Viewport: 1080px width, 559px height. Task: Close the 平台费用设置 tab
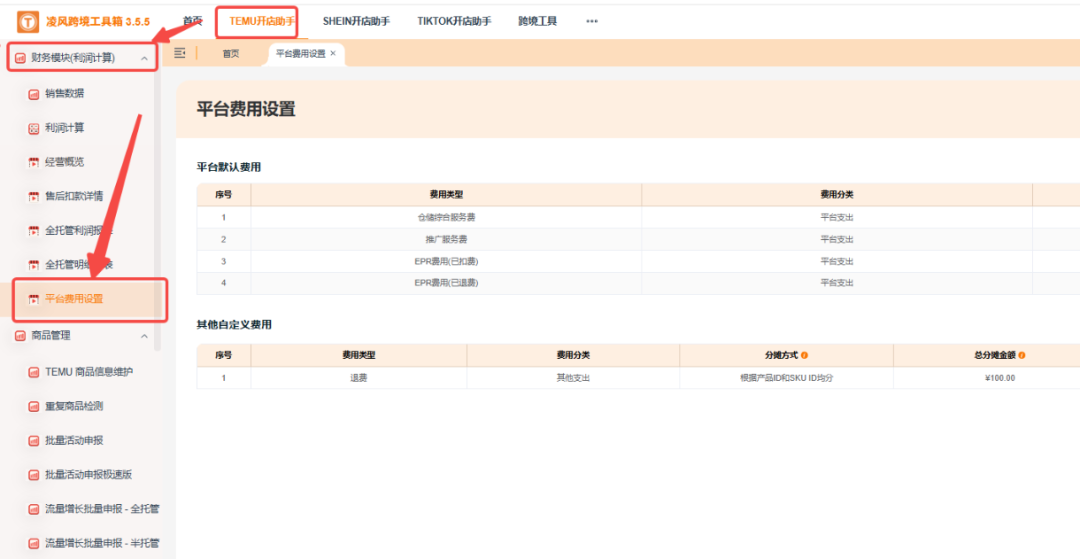(x=333, y=53)
